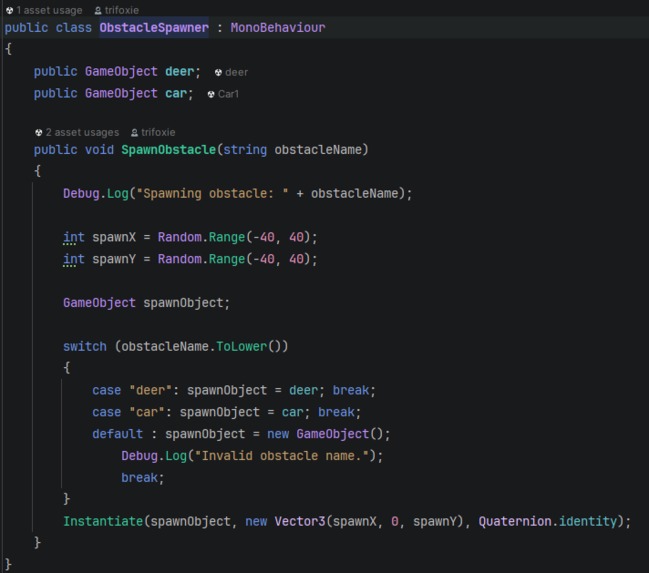
Task: Click the Unity icon next to deer hint
Action: pyautogui.click(x=218, y=72)
